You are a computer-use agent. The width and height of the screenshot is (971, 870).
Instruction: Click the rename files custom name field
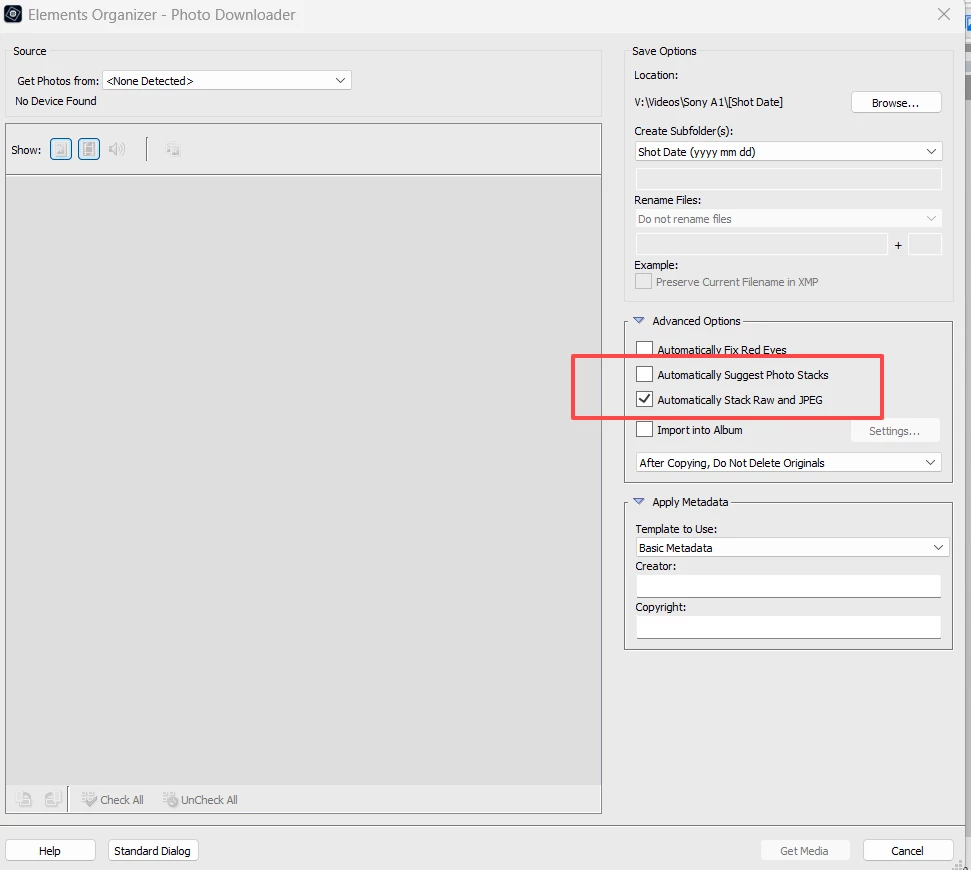[x=762, y=244]
